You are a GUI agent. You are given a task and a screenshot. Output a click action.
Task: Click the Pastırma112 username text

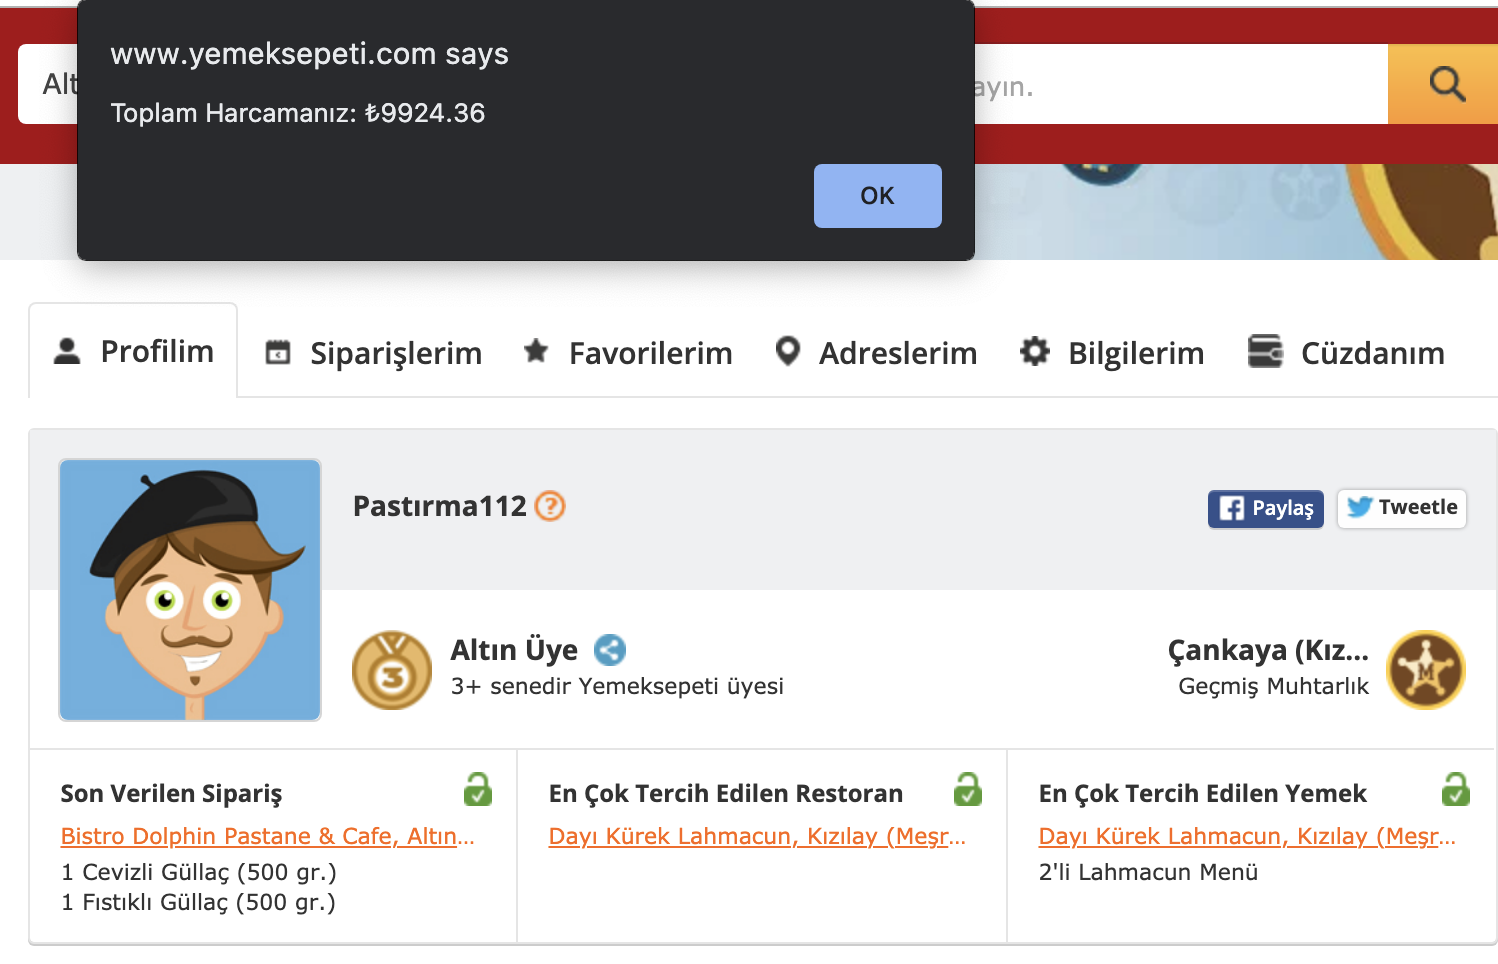click(x=440, y=506)
